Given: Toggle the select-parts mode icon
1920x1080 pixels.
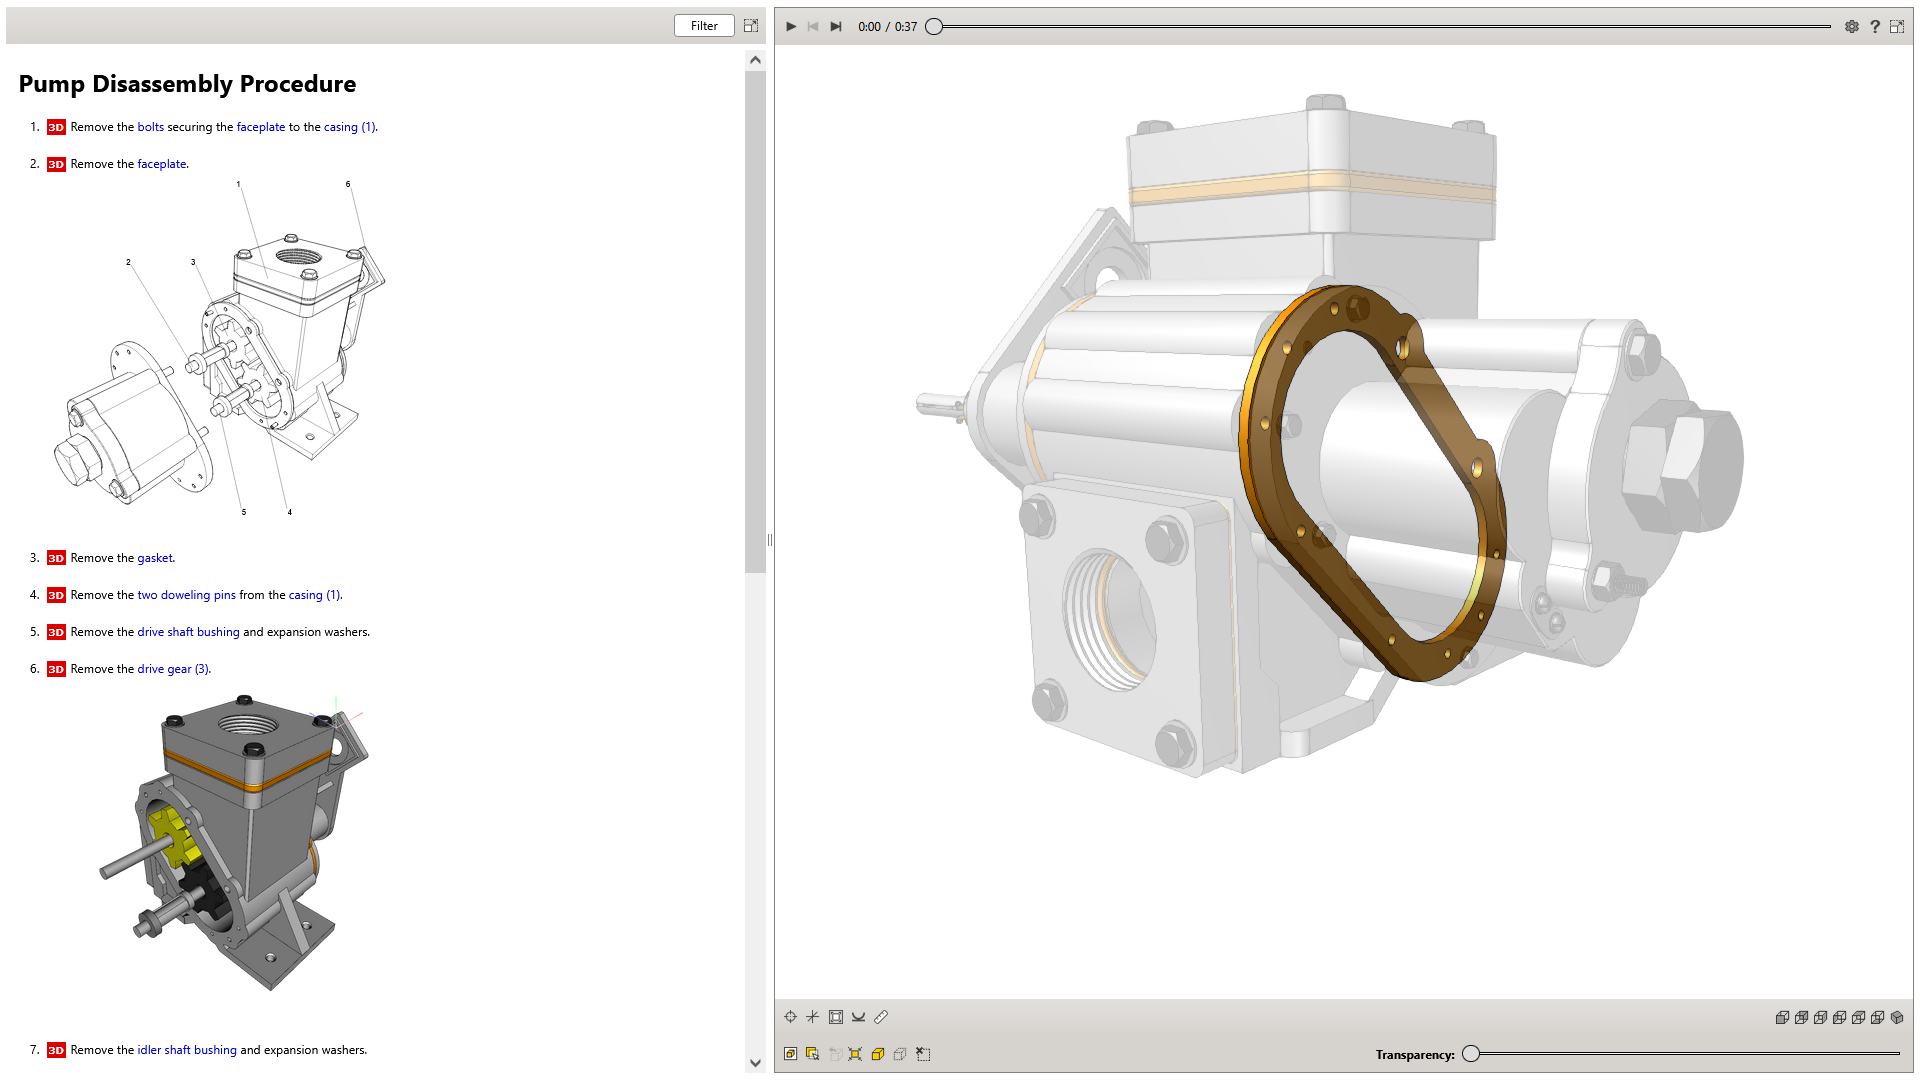Looking at the screenshot, I should 790,1054.
